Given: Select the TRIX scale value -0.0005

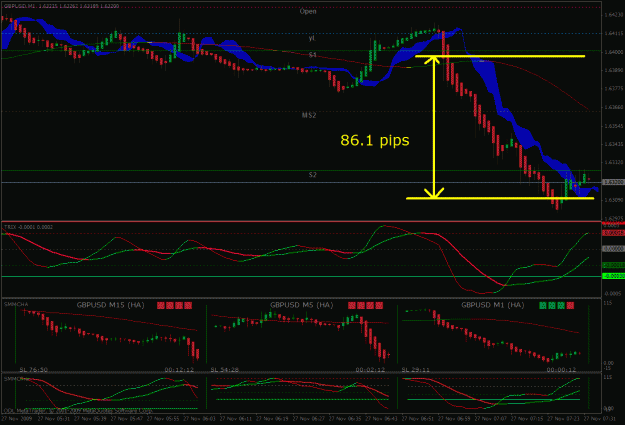Looking at the screenshot, I should click(613, 293).
